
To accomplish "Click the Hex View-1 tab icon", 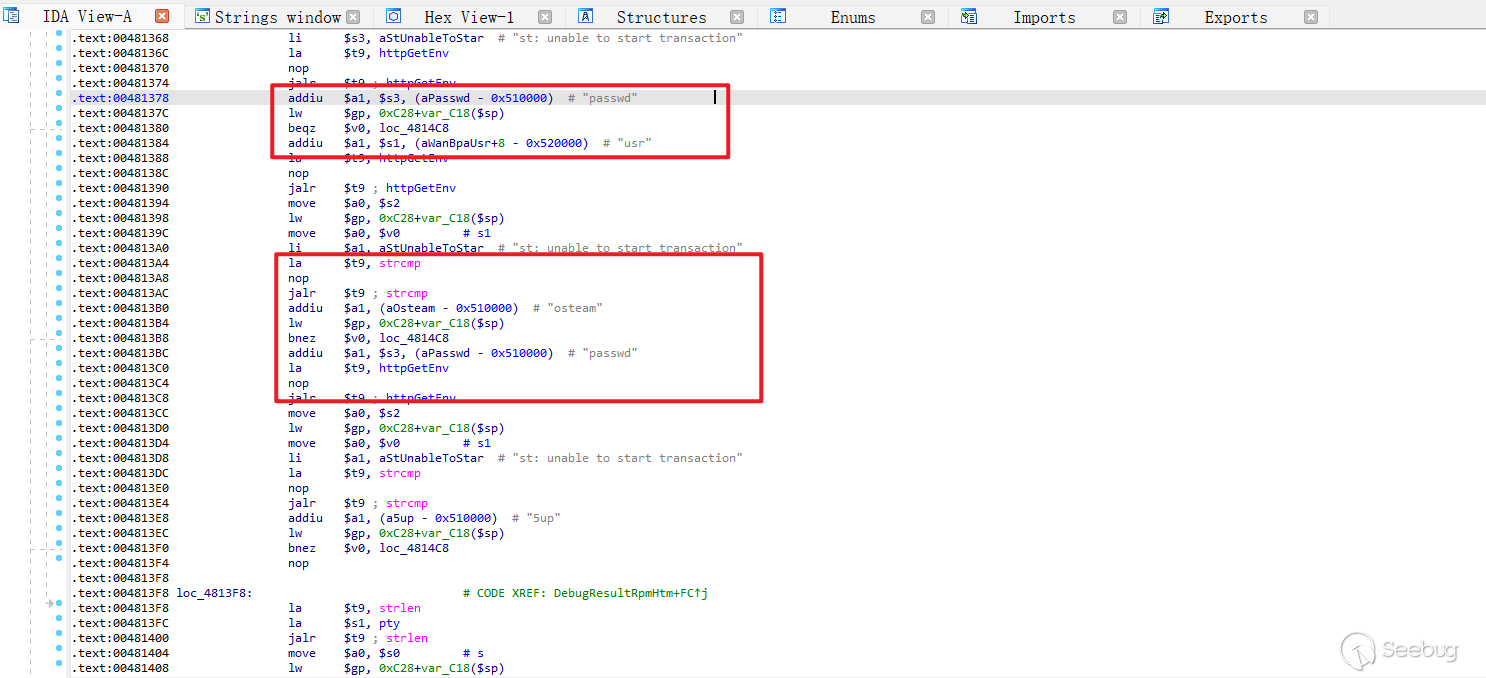I will tap(394, 17).
